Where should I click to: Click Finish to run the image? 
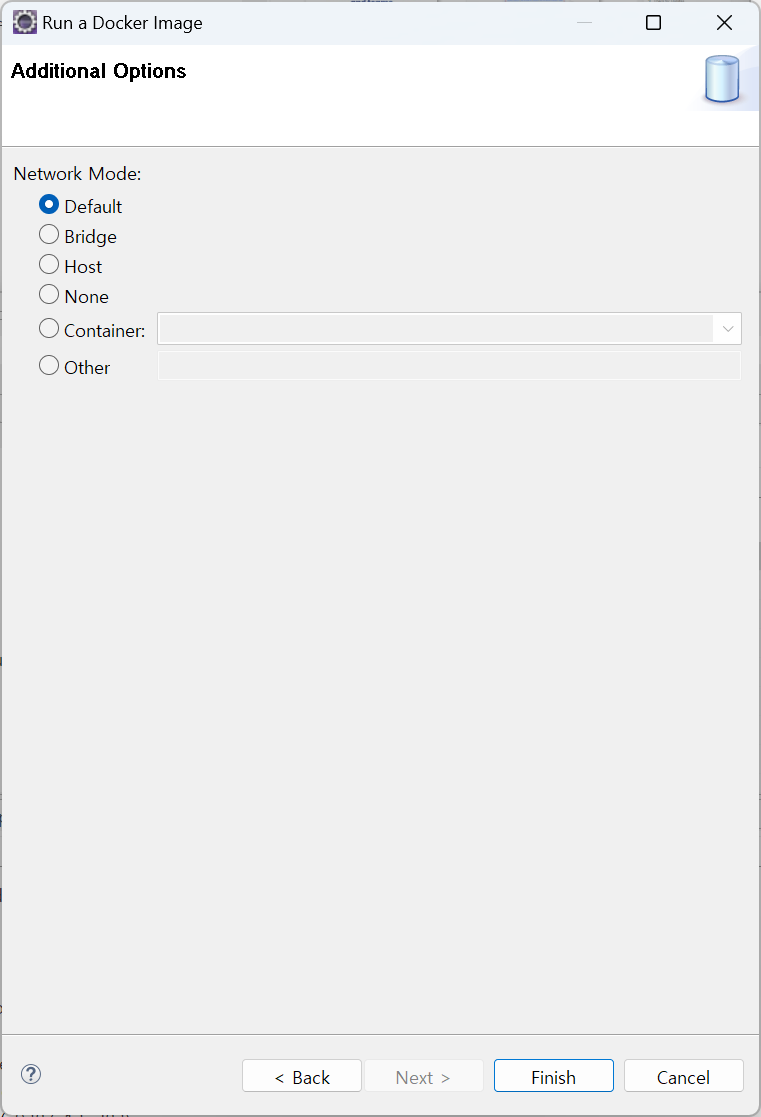553,1077
